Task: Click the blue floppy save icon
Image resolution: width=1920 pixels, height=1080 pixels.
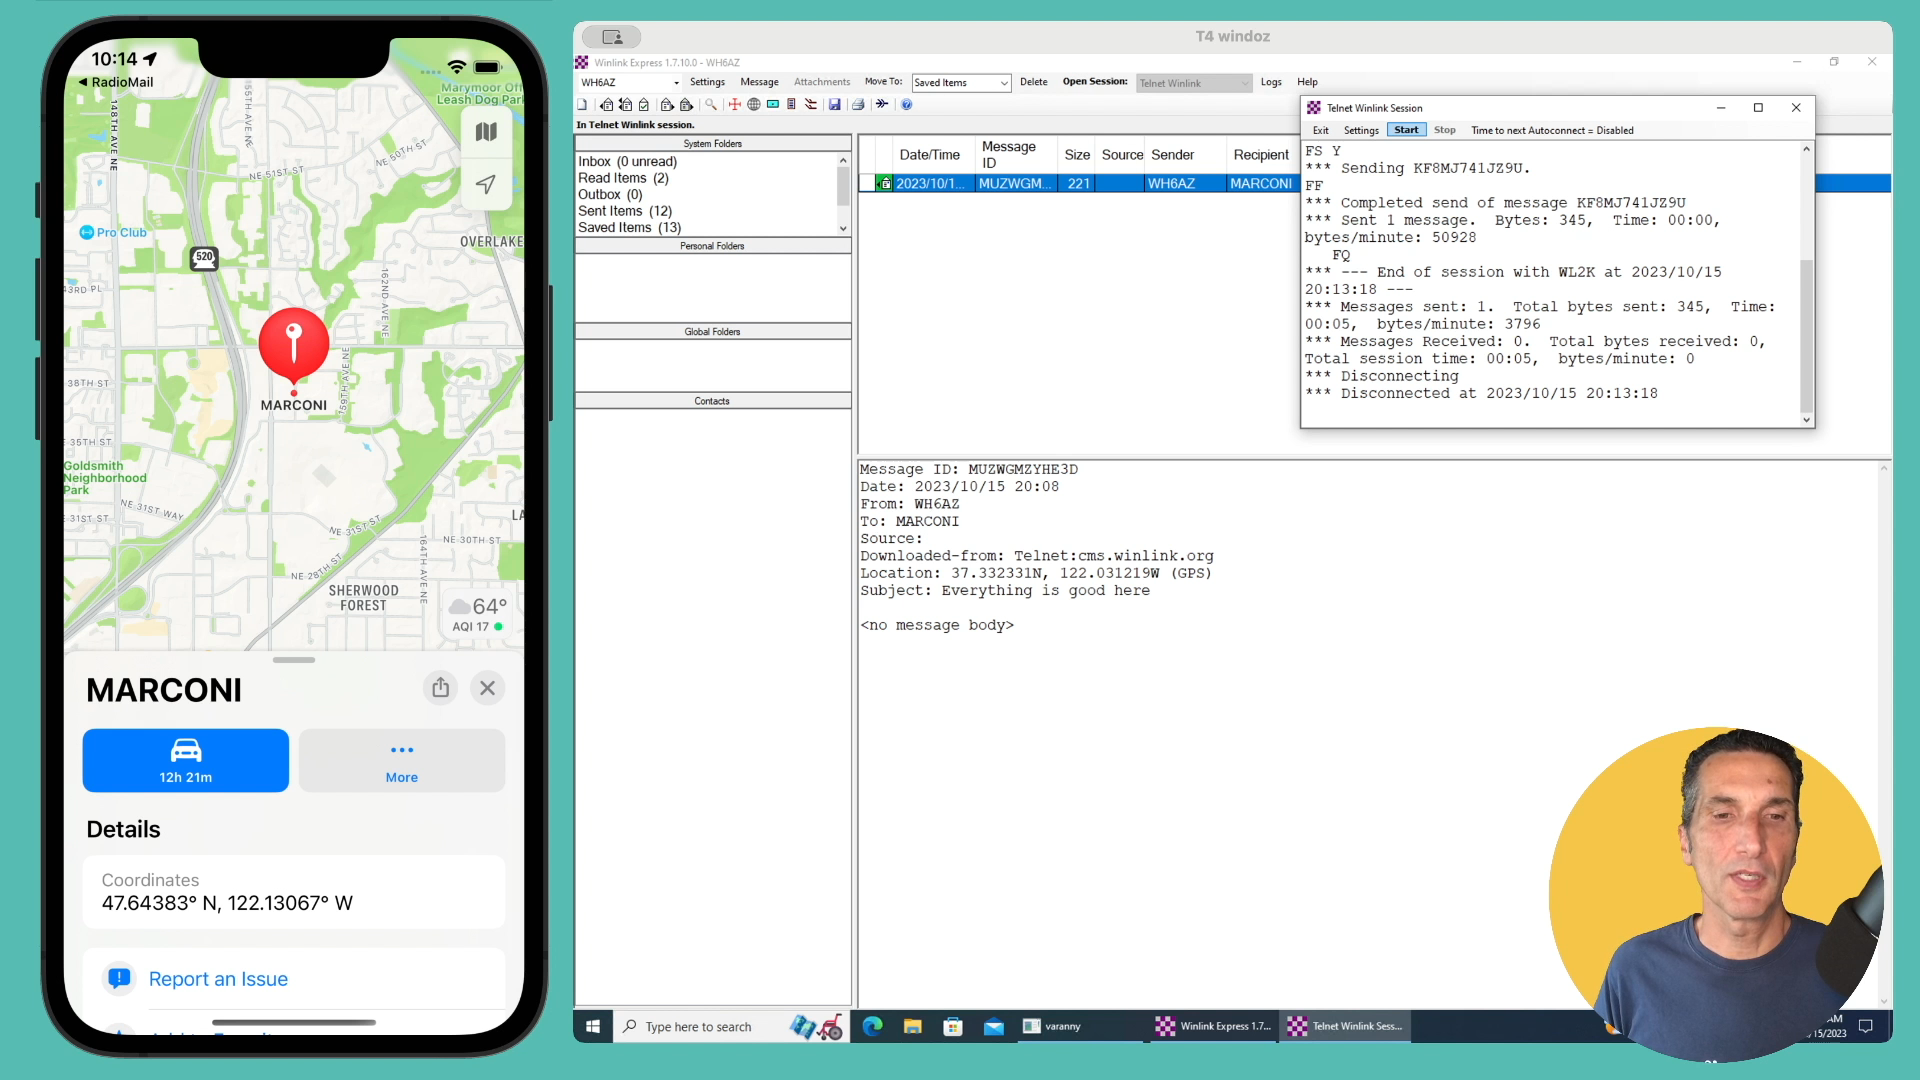Action: click(835, 104)
